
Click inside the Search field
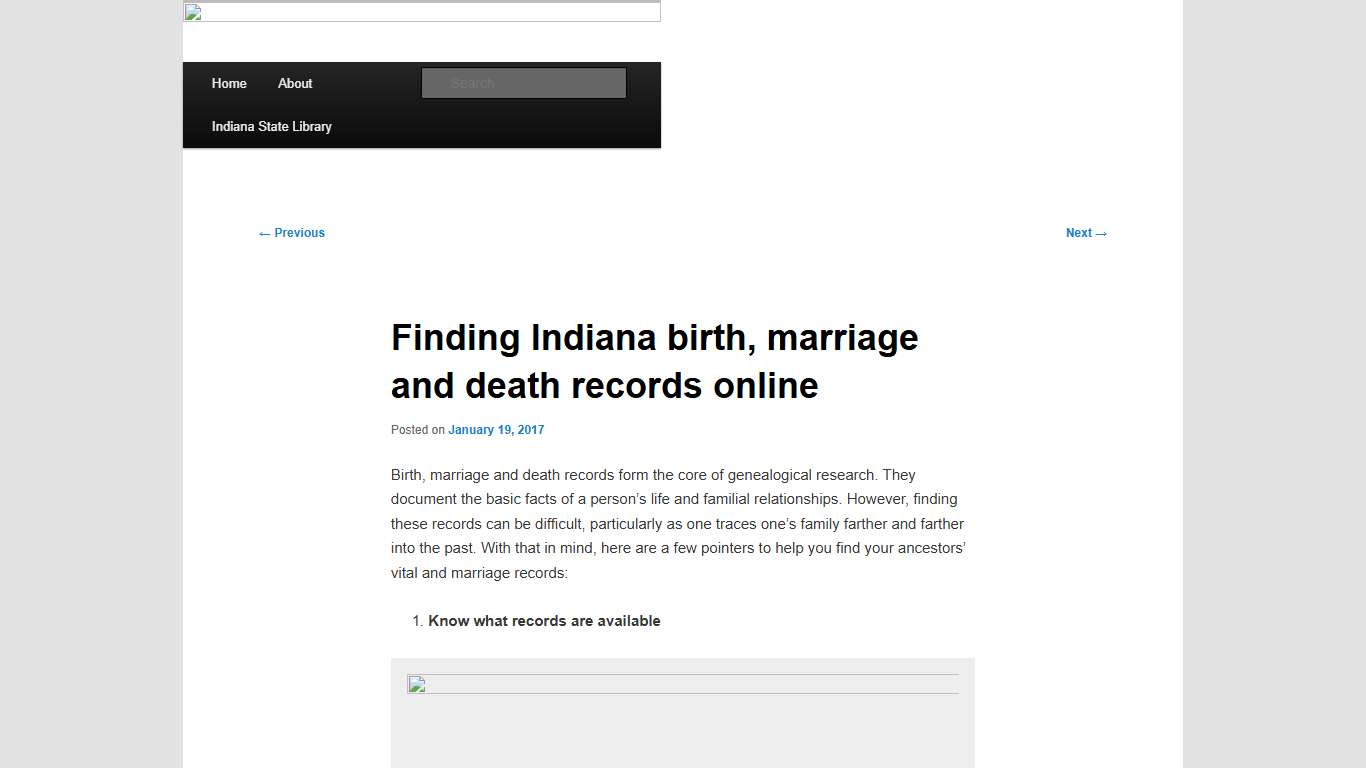pos(523,83)
